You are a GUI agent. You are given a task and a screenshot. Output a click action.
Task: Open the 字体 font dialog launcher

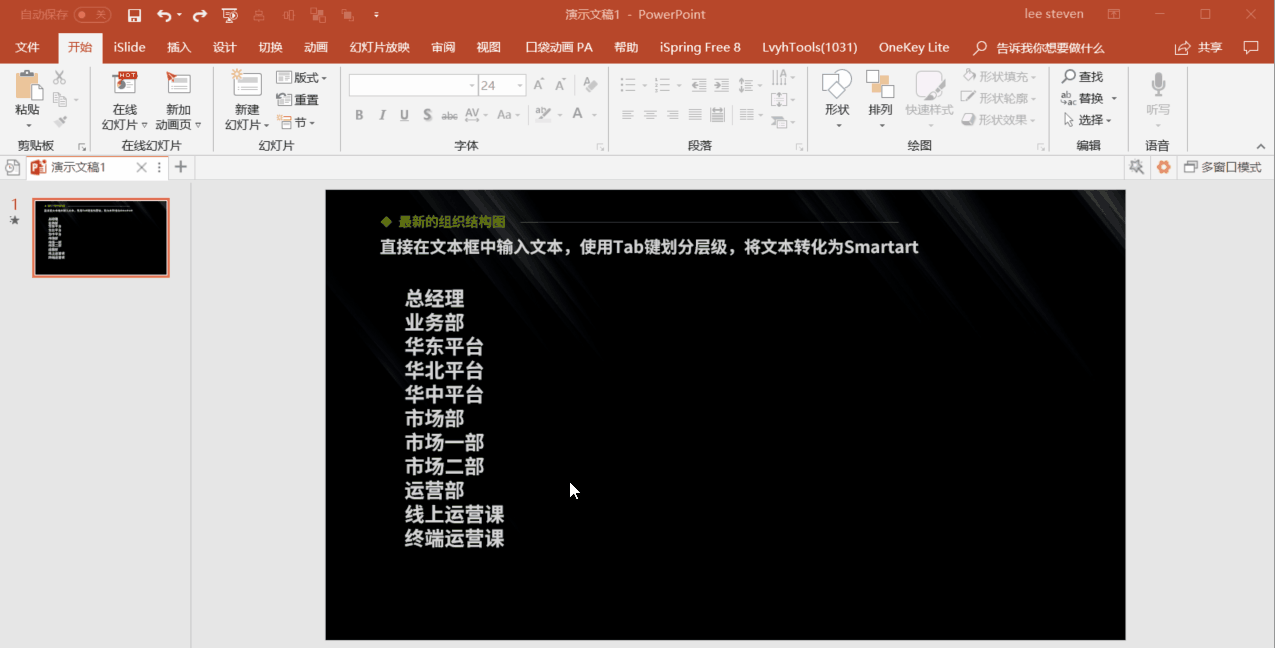(x=600, y=147)
